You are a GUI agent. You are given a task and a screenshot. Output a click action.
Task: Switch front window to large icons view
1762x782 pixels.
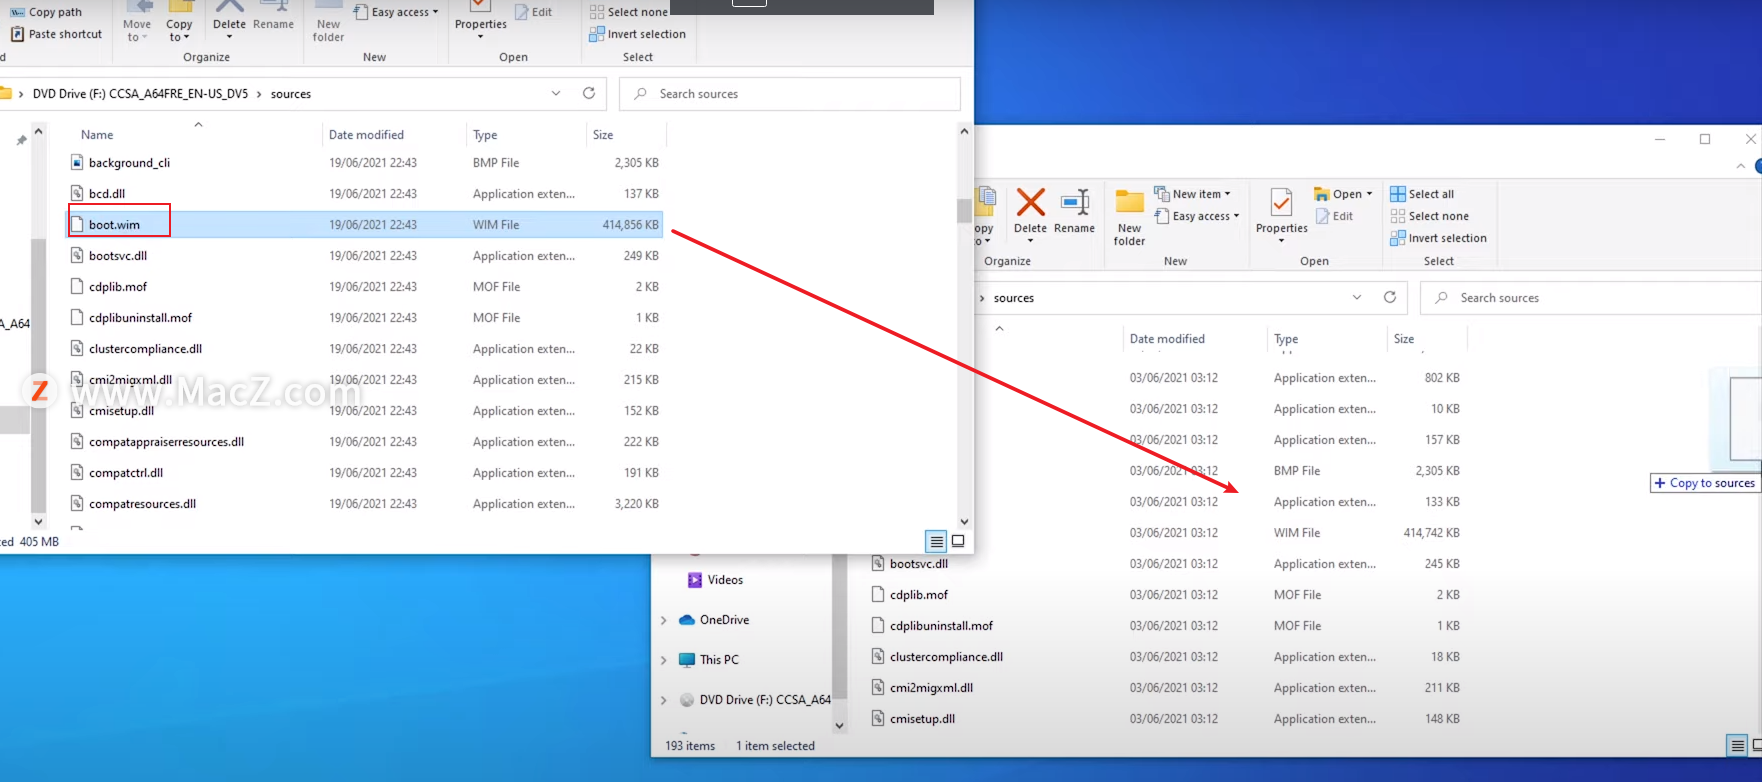(x=958, y=541)
